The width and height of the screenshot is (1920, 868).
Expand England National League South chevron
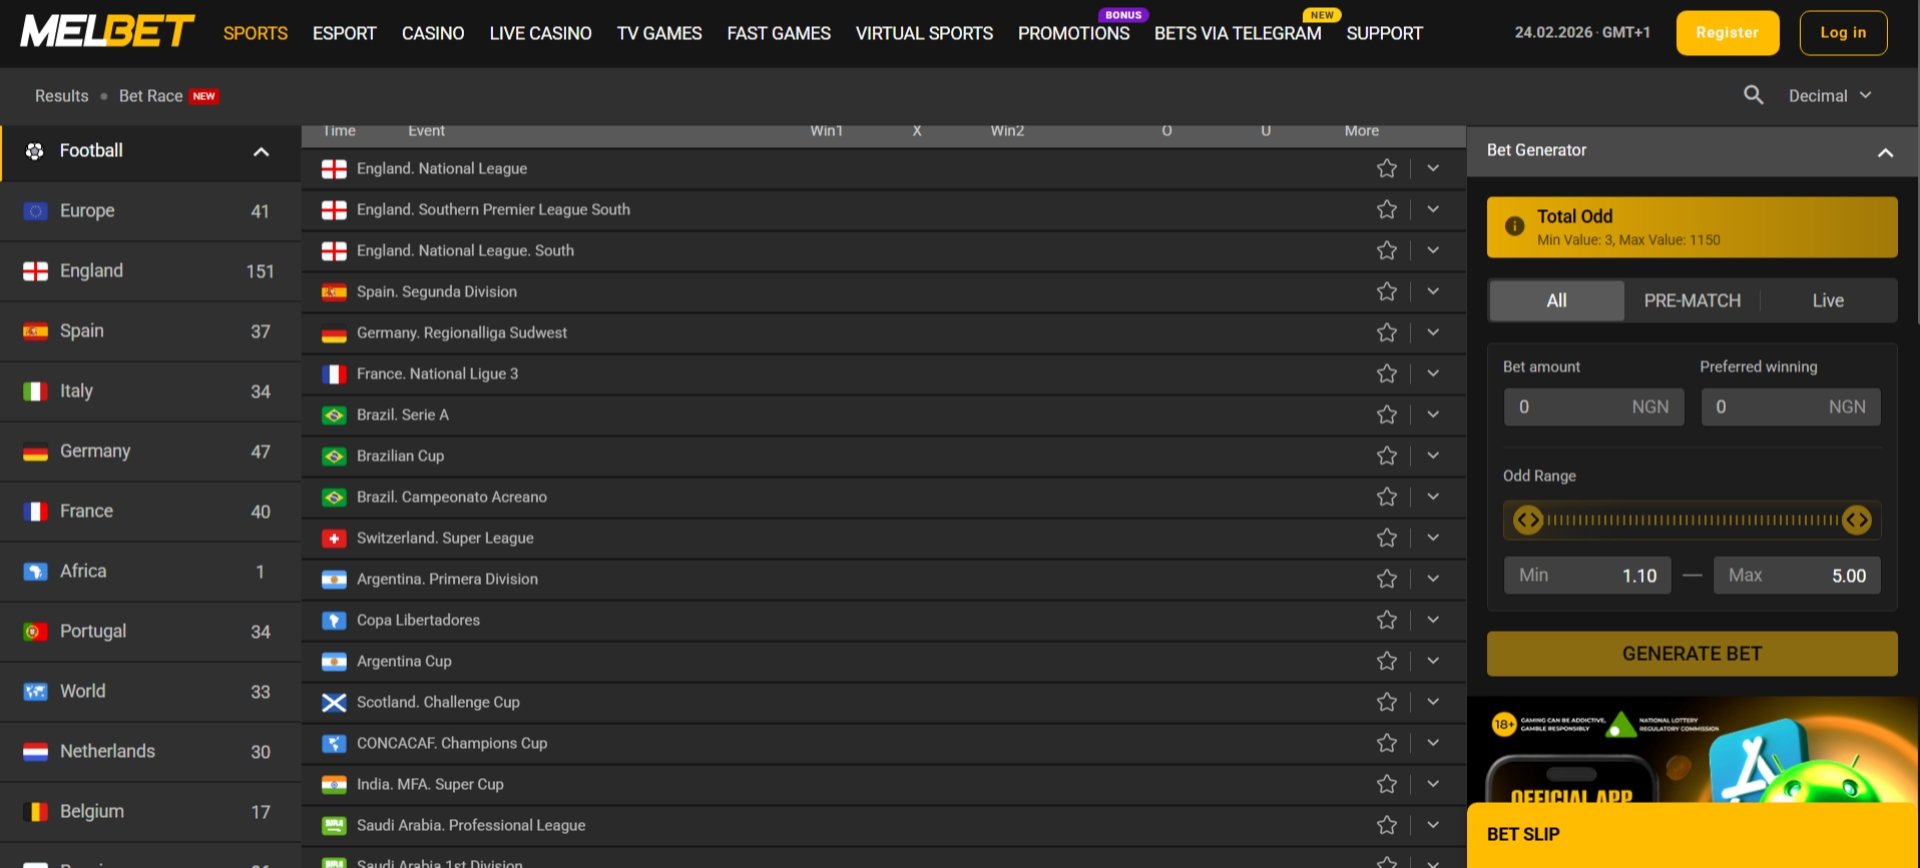click(x=1433, y=250)
